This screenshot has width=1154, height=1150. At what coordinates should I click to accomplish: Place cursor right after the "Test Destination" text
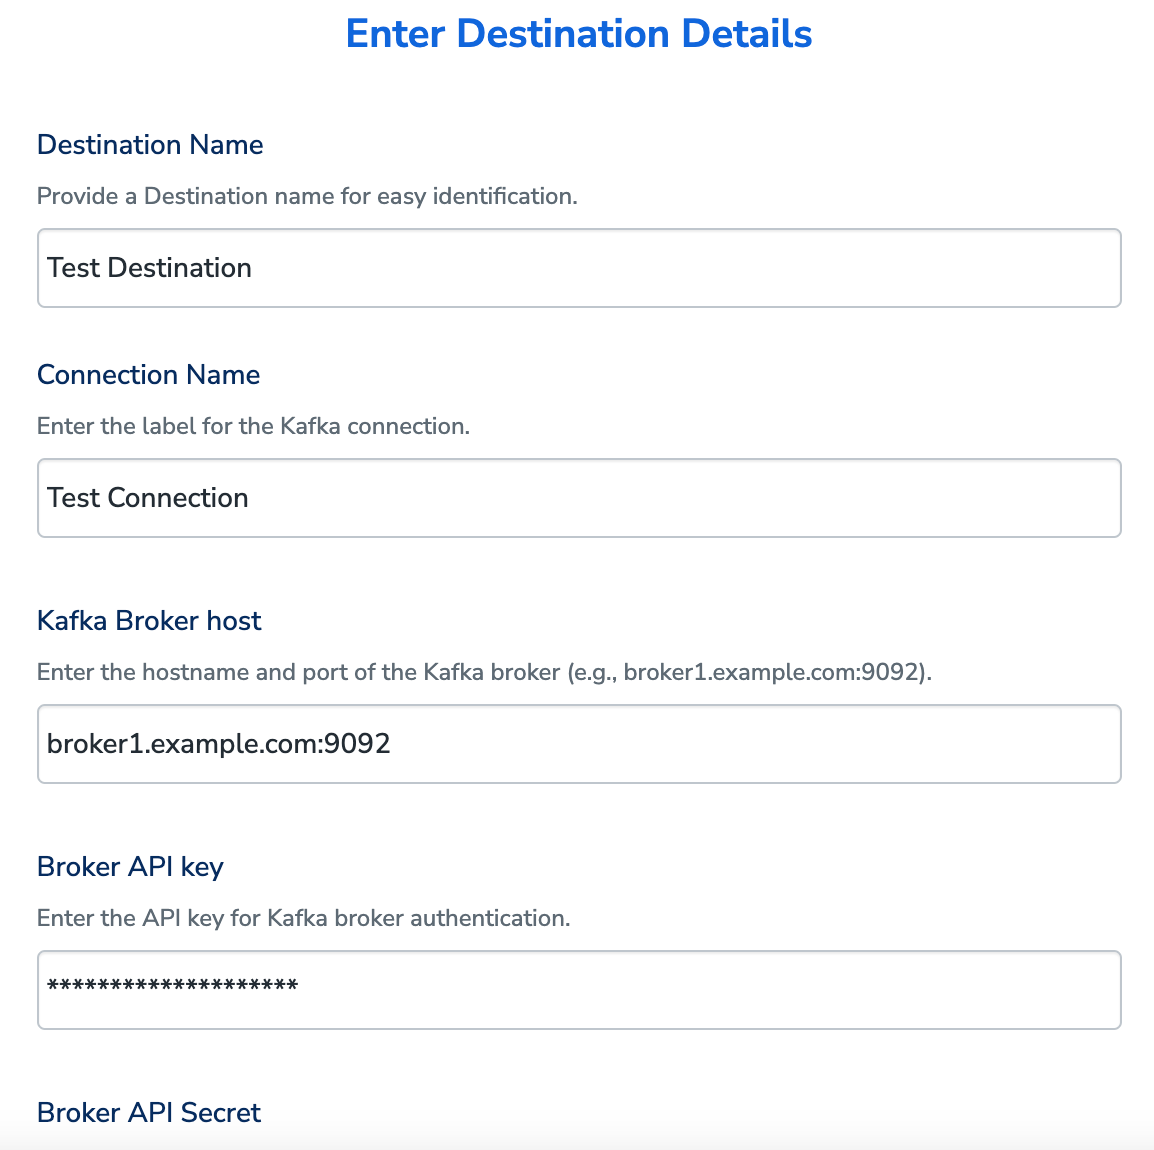tap(254, 268)
